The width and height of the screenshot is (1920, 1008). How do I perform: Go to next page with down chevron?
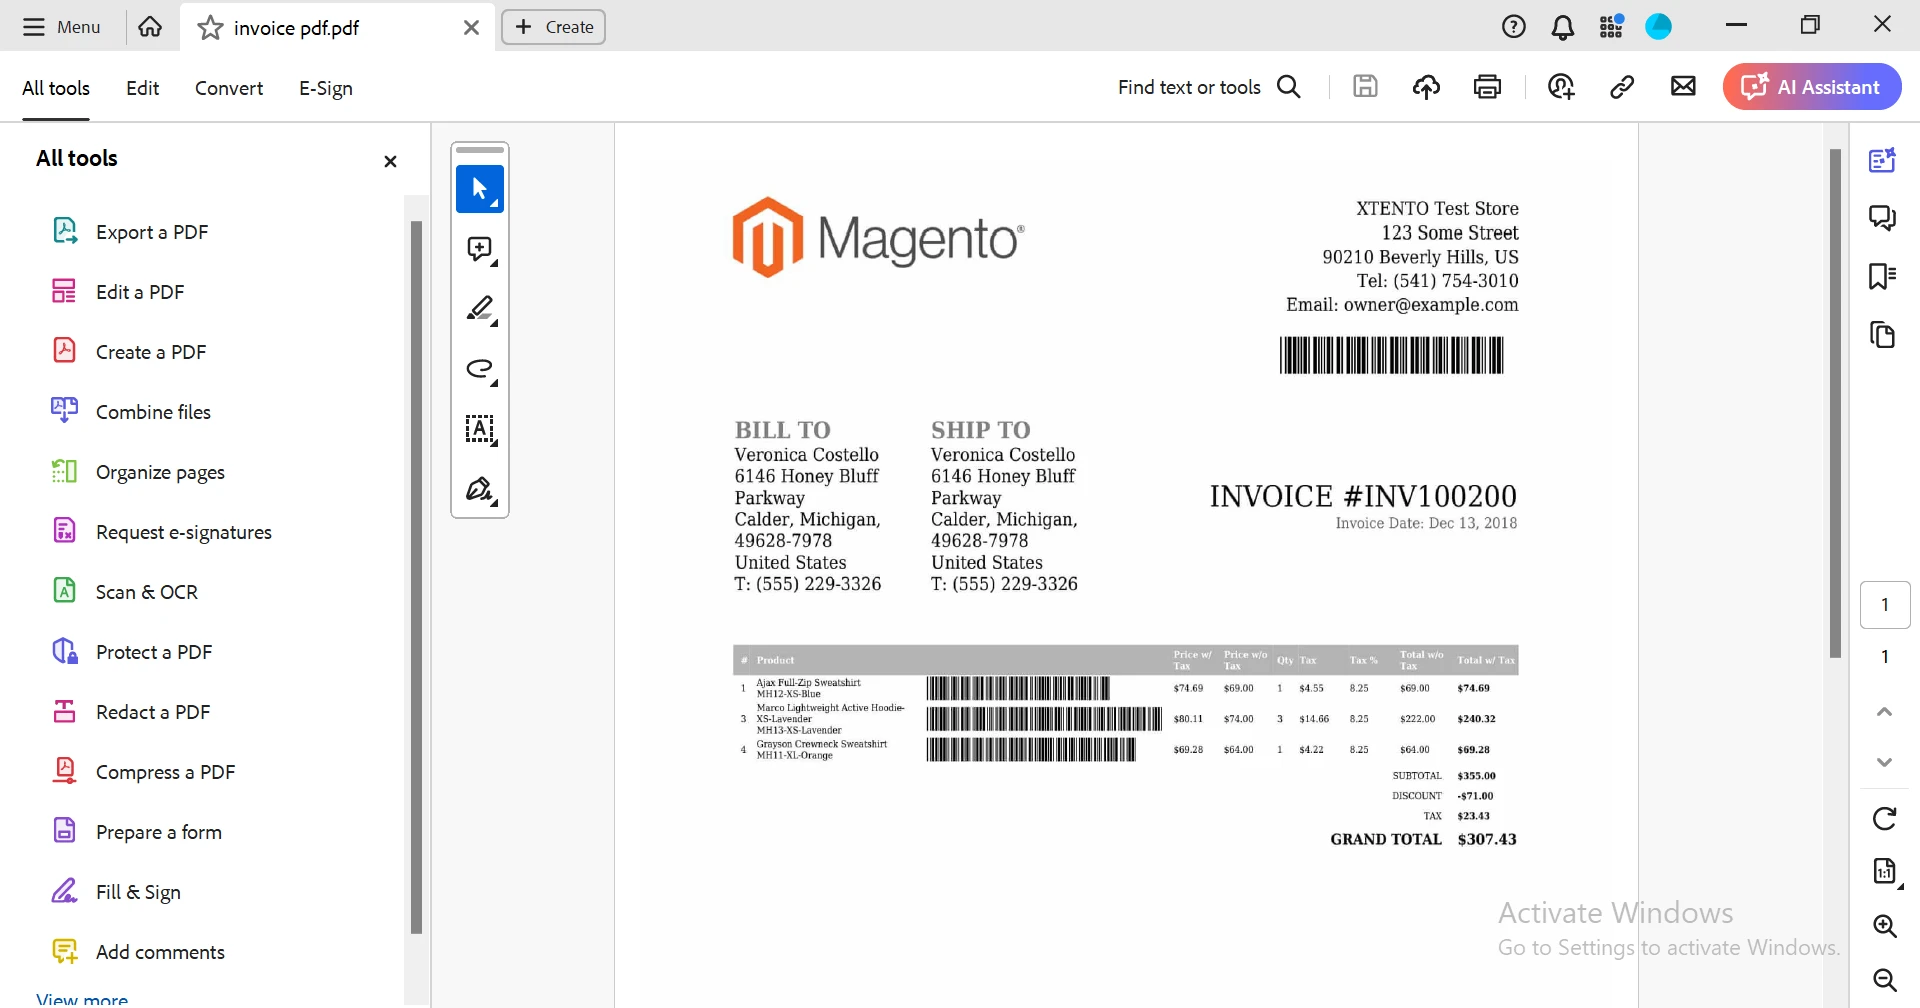tap(1884, 762)
